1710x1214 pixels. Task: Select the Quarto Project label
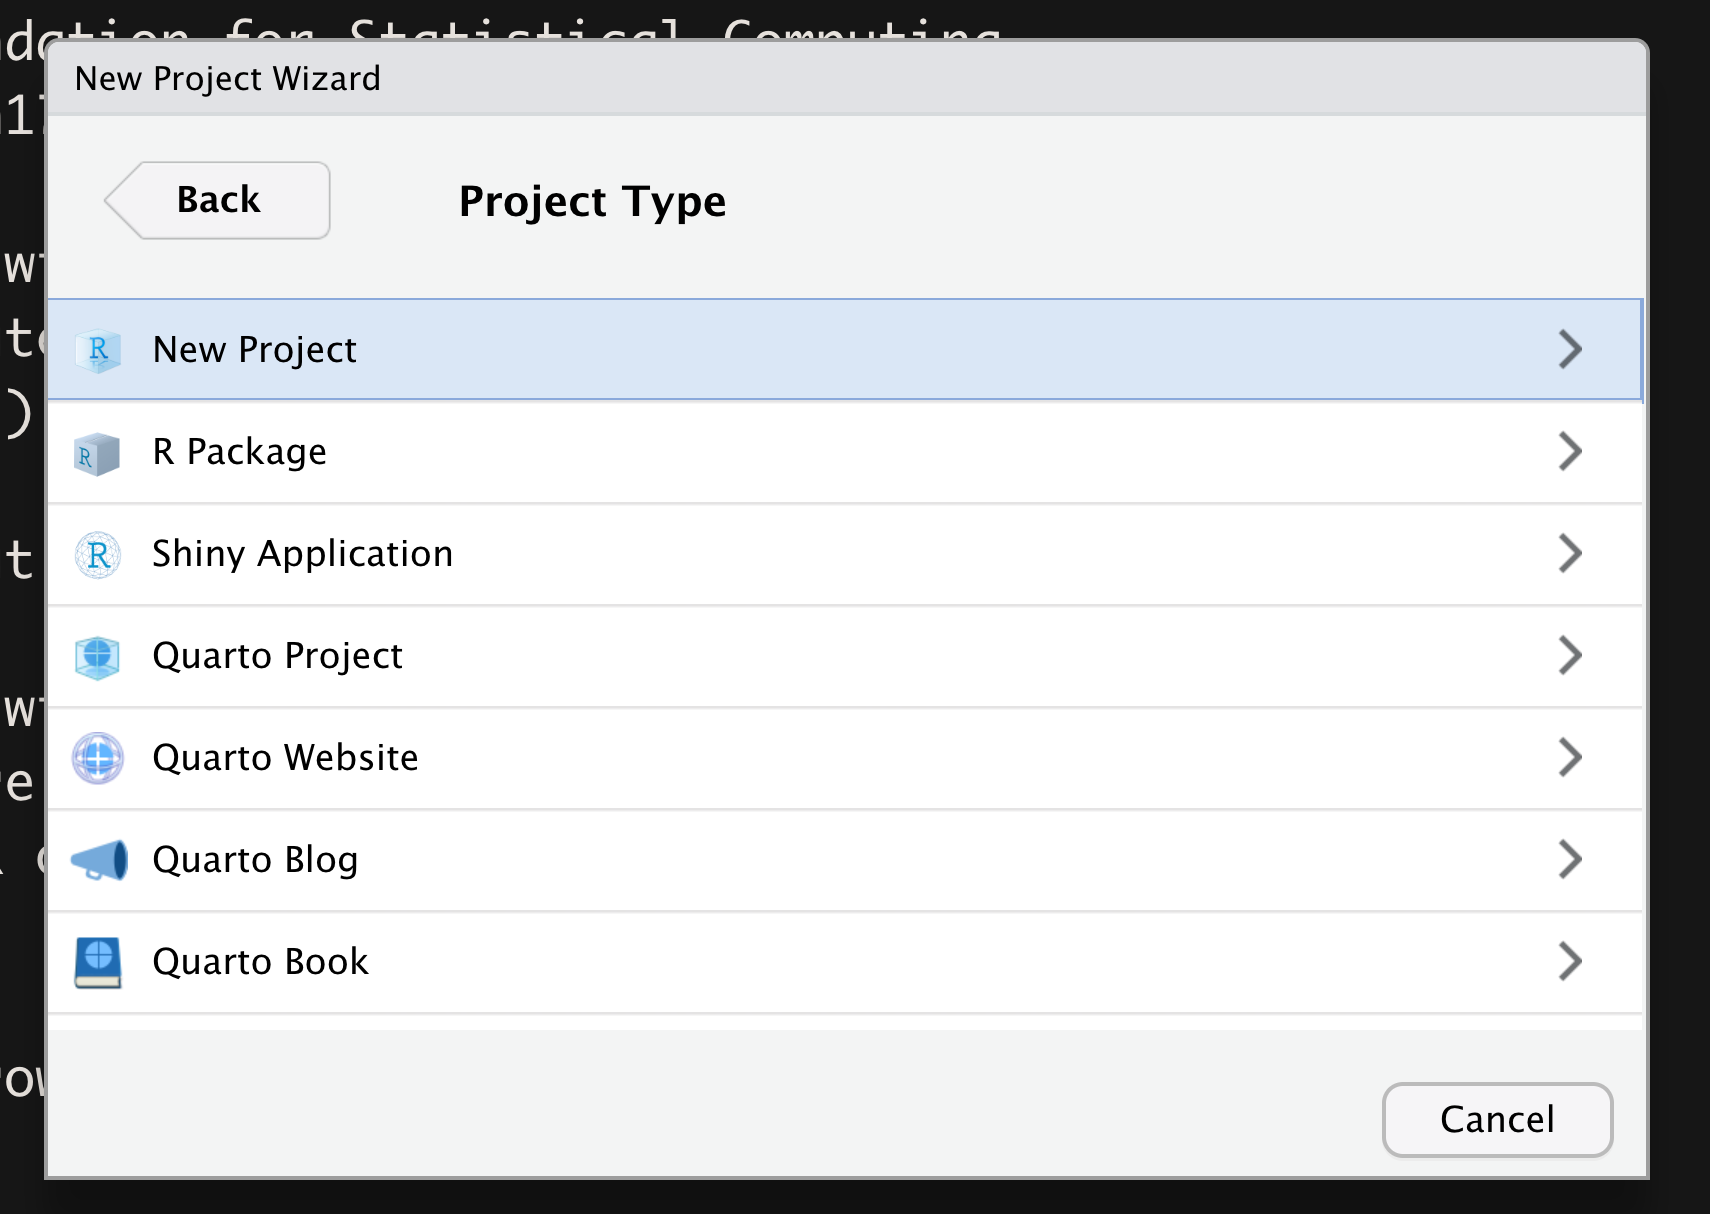pyautogui.click(x=277, y=656)
